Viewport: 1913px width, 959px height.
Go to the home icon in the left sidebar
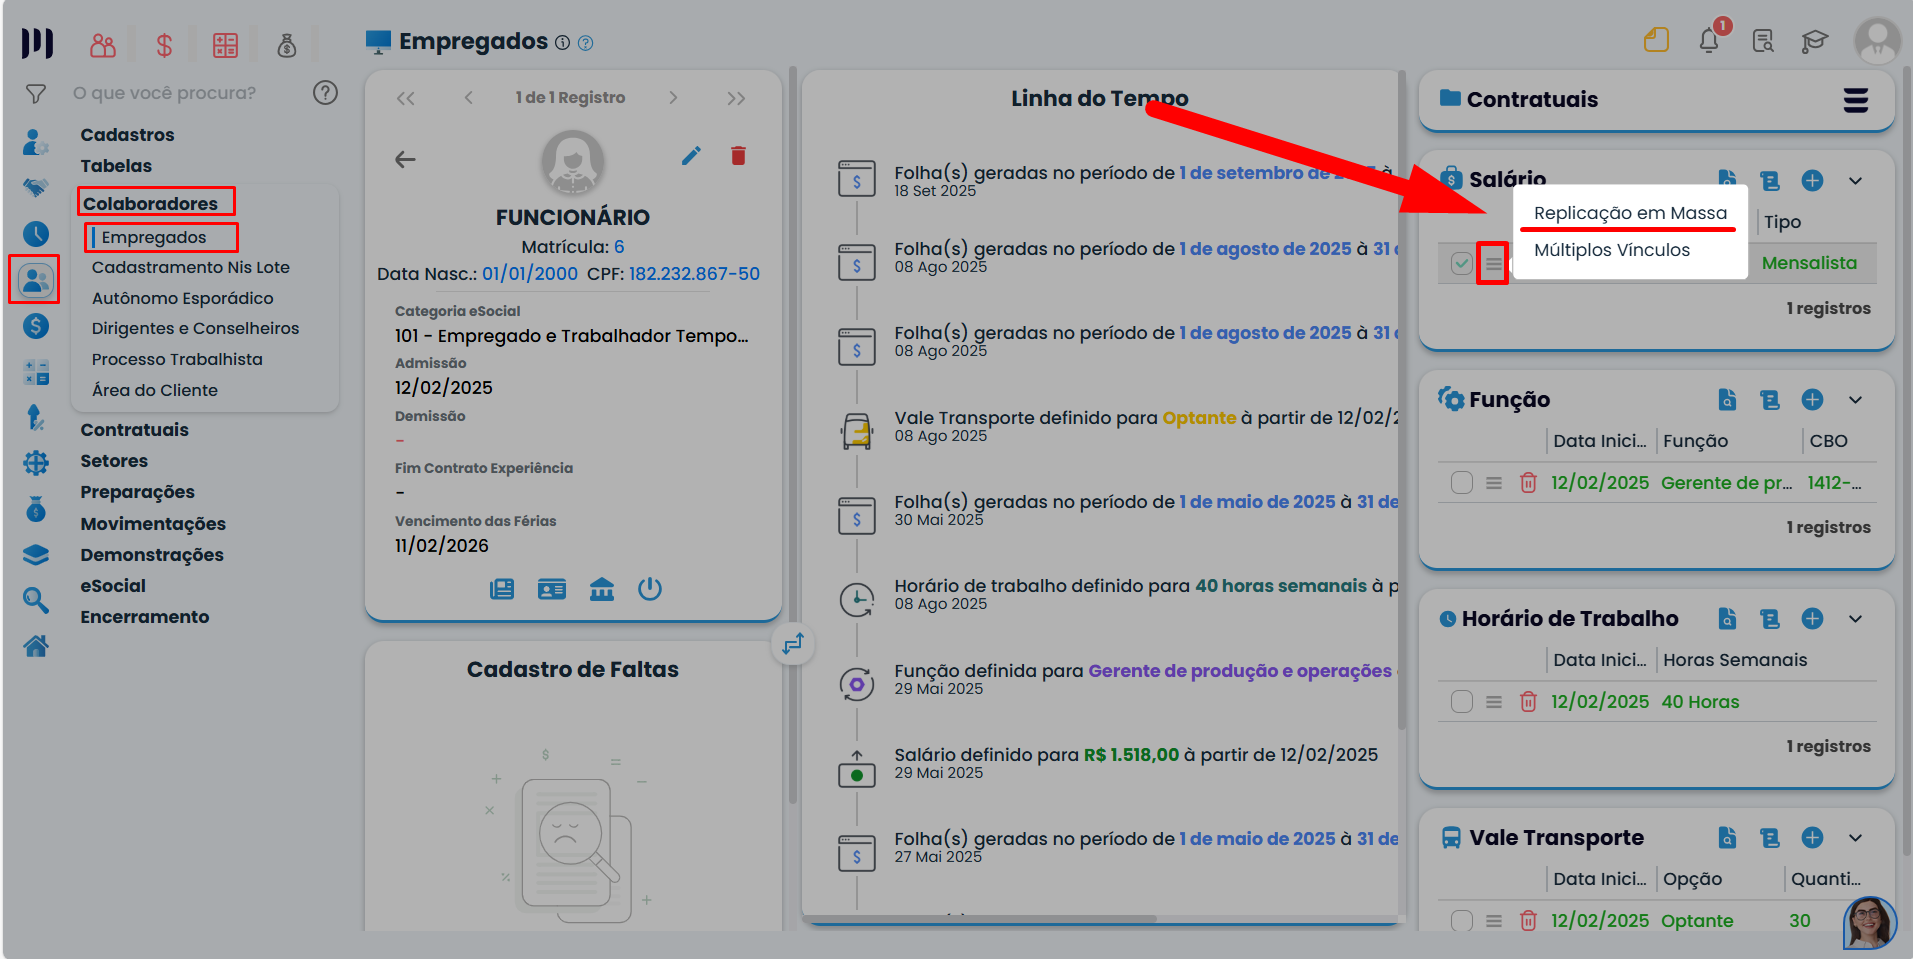pyautogui.click(x=36, y=647)
